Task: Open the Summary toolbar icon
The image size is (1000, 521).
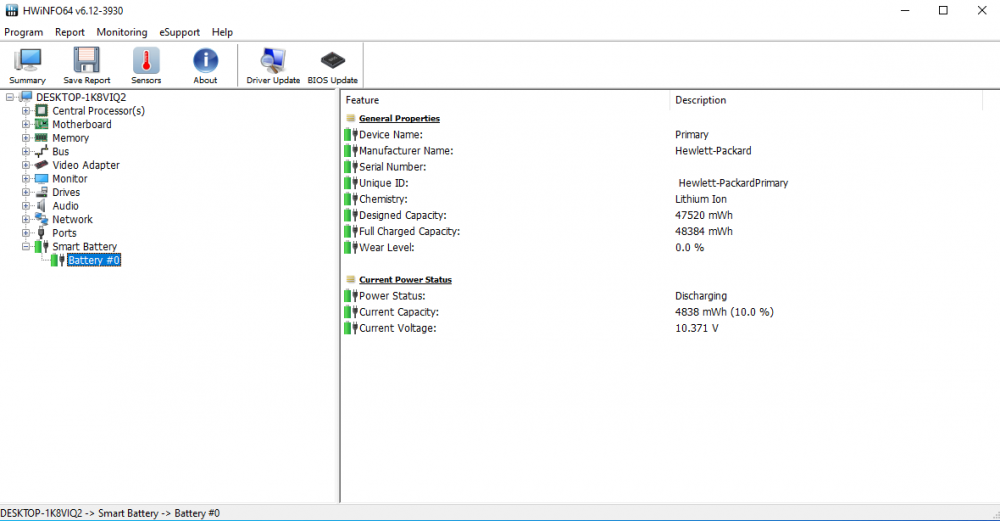Action: [27, 65]
